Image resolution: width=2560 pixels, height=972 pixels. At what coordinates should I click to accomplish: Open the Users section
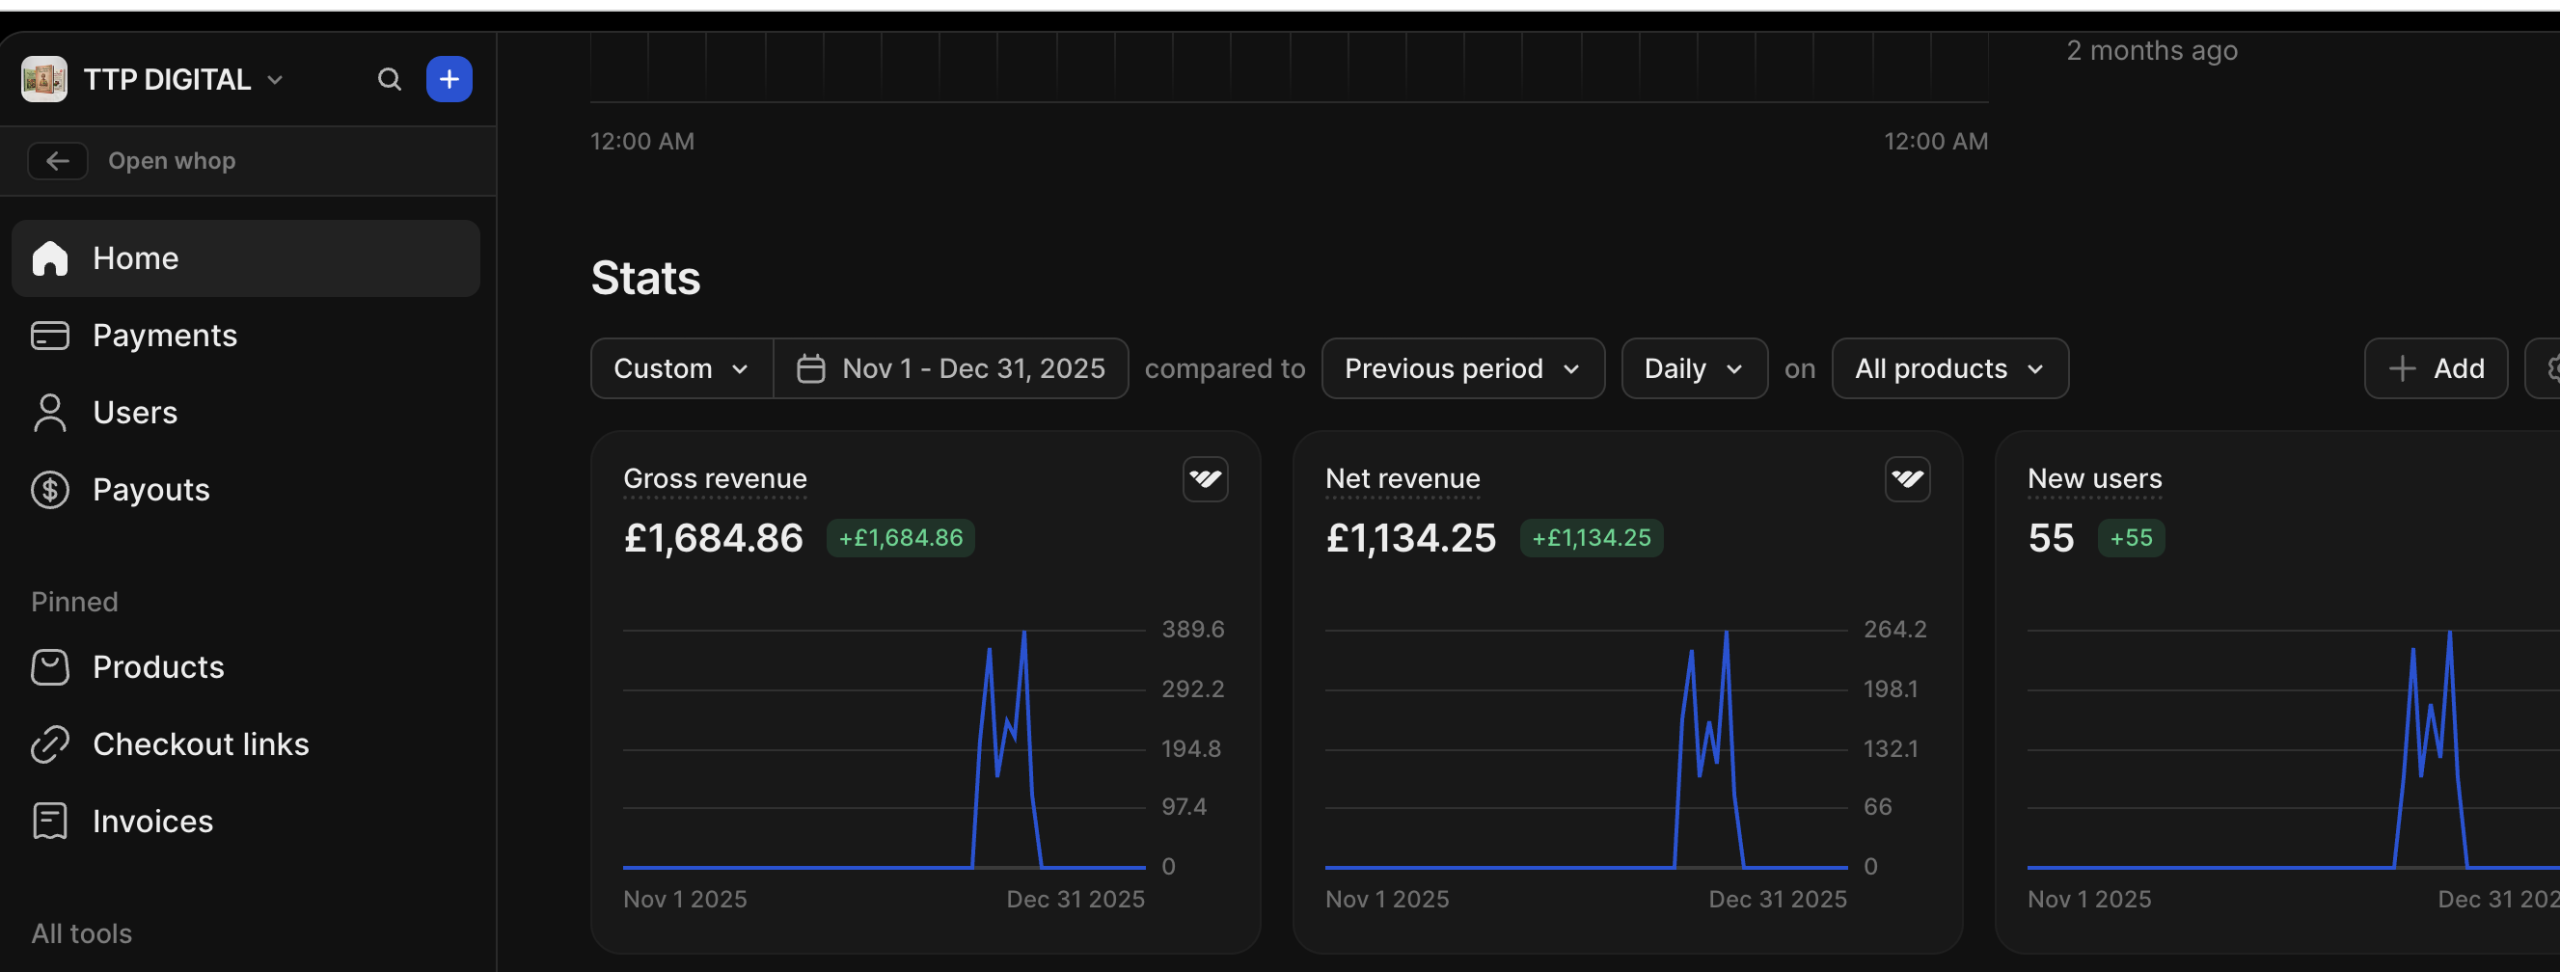pos(135,412)
